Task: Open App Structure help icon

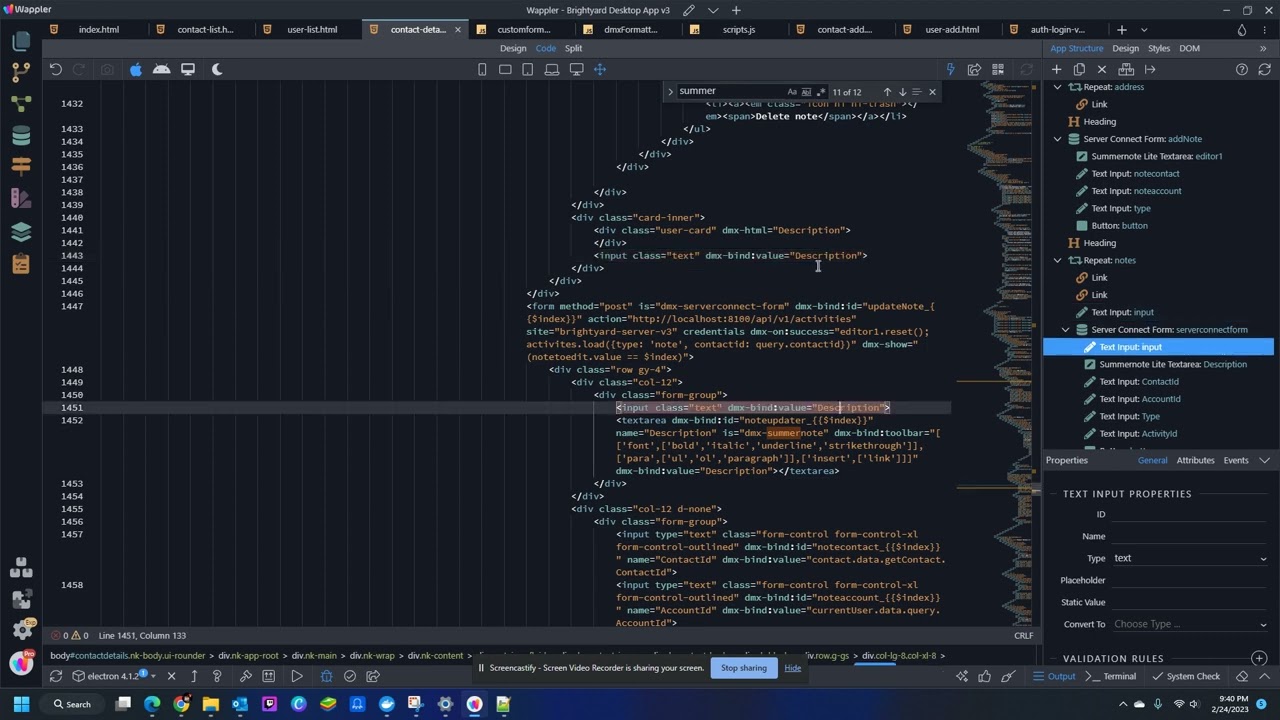Action: (1242, 69)
